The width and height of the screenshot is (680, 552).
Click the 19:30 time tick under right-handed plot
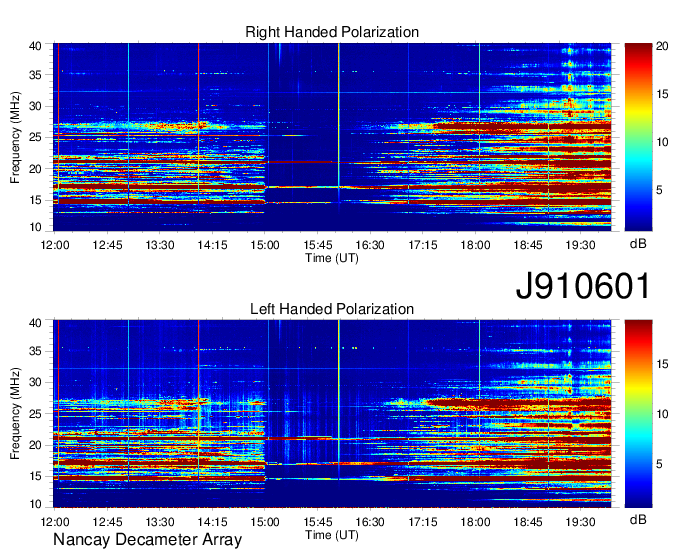pyautogui.click(x=580, y=245)
